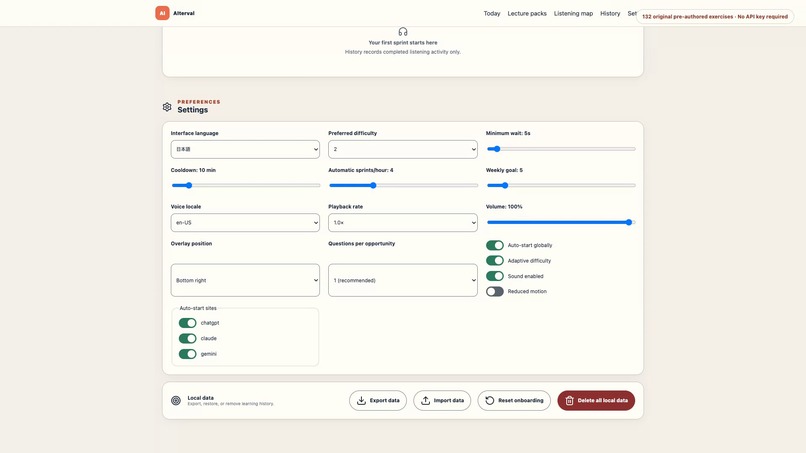Click the trash icon in Delete all local data

click(x=570, y=401)
